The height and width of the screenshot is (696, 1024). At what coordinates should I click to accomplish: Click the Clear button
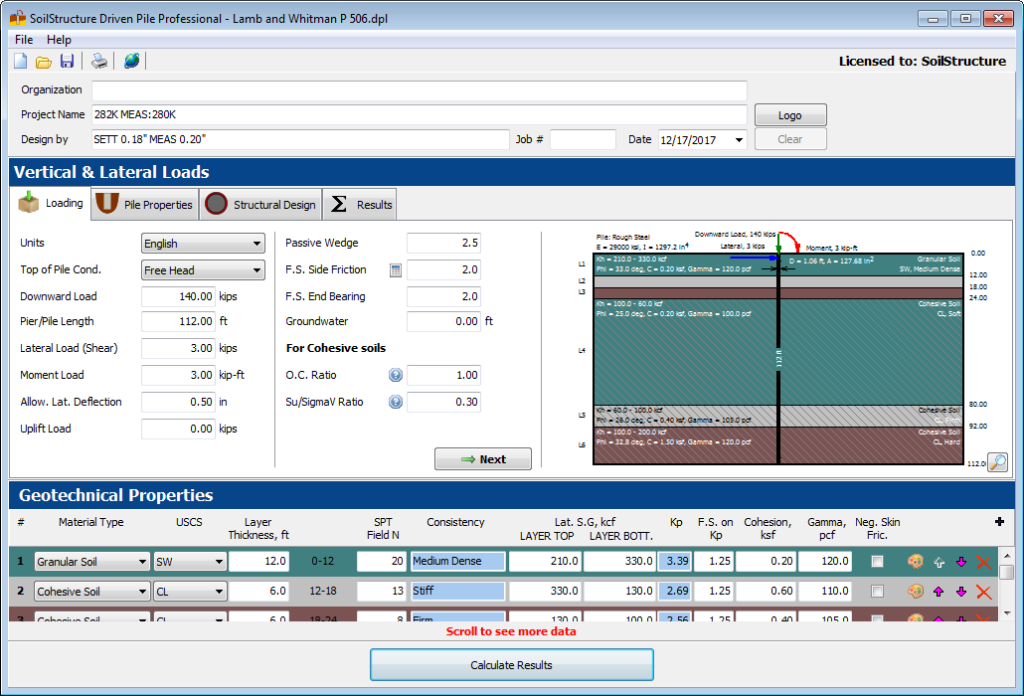coord(790,139)
